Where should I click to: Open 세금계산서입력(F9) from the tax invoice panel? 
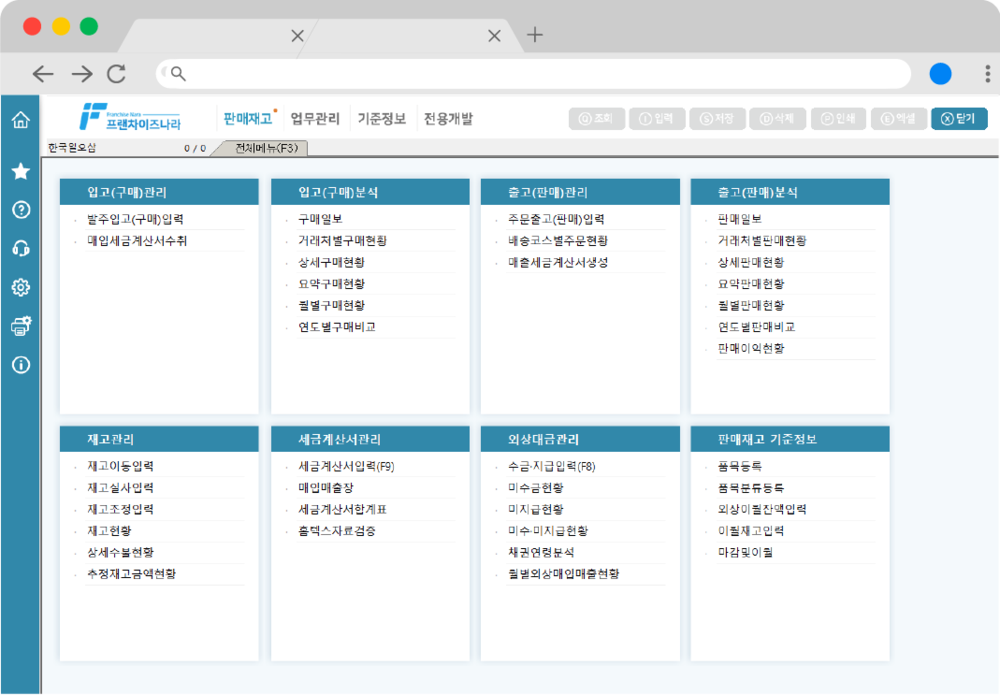(346, 466)
